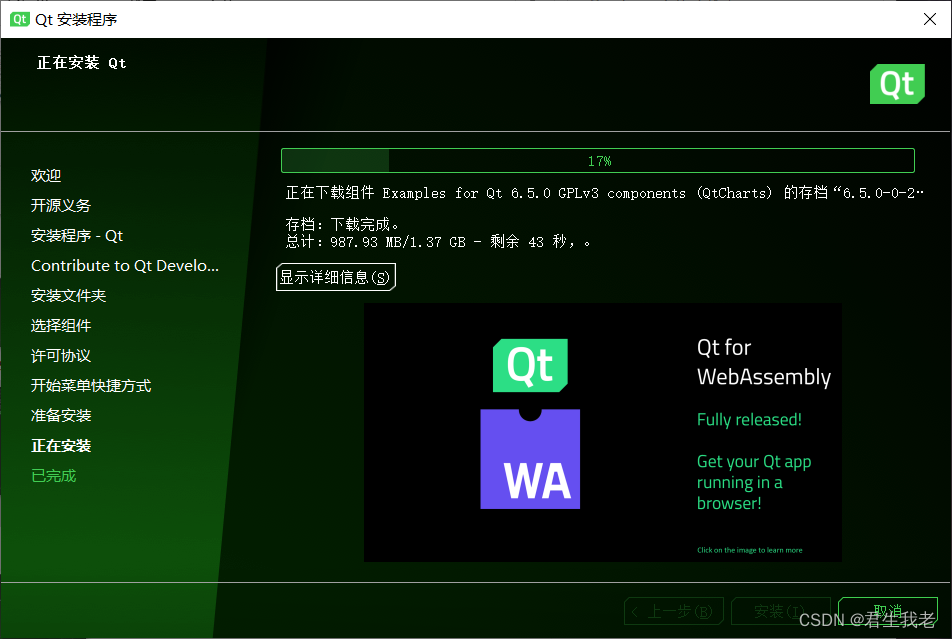
Task: Click the disabled 上一步(B) back button
Action: 674,611
